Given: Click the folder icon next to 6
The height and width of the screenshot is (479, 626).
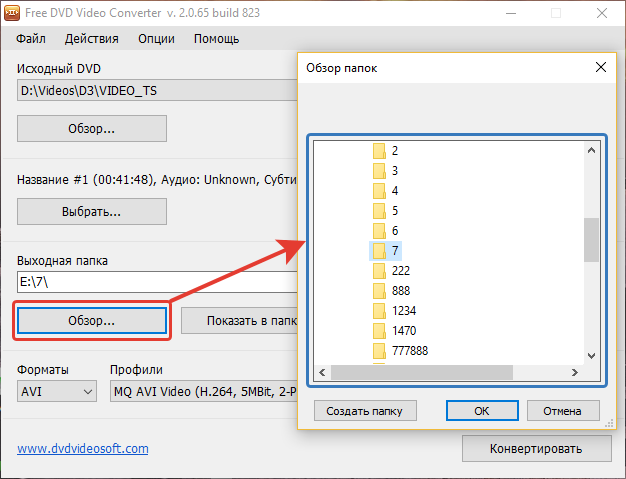Looking at the screenshot, I should (379, 231).
